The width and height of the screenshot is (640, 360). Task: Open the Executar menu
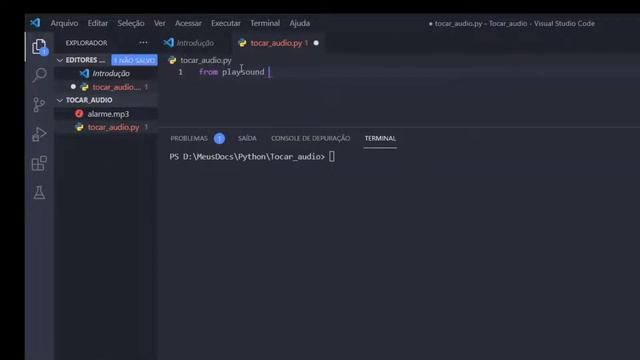[226, 23]
